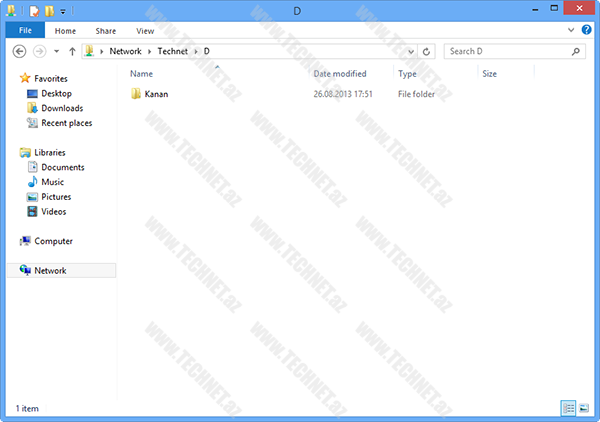Open Recent places in navigation pane
Image resolution: width=600 pixels, height=422 pixels.
point(67,123)
